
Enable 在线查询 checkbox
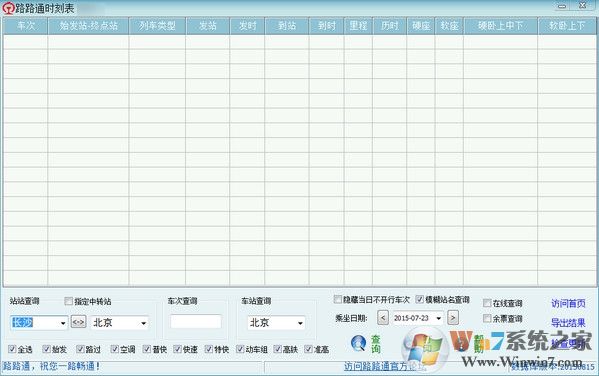click(487, 303)
